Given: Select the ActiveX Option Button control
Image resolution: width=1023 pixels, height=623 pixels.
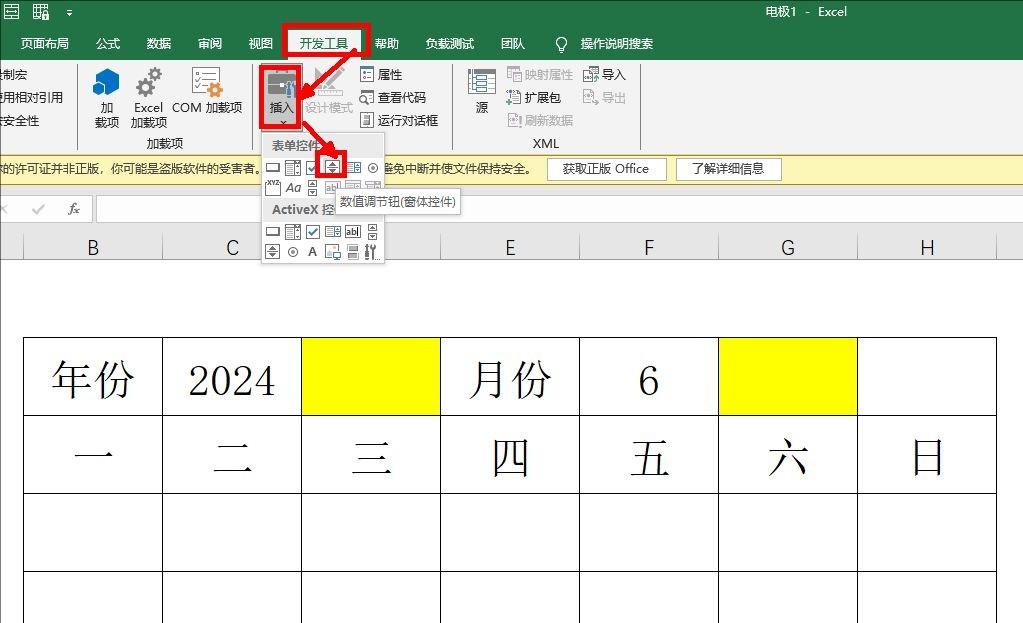Looking at the screenshot, I should tap(293, 251).
